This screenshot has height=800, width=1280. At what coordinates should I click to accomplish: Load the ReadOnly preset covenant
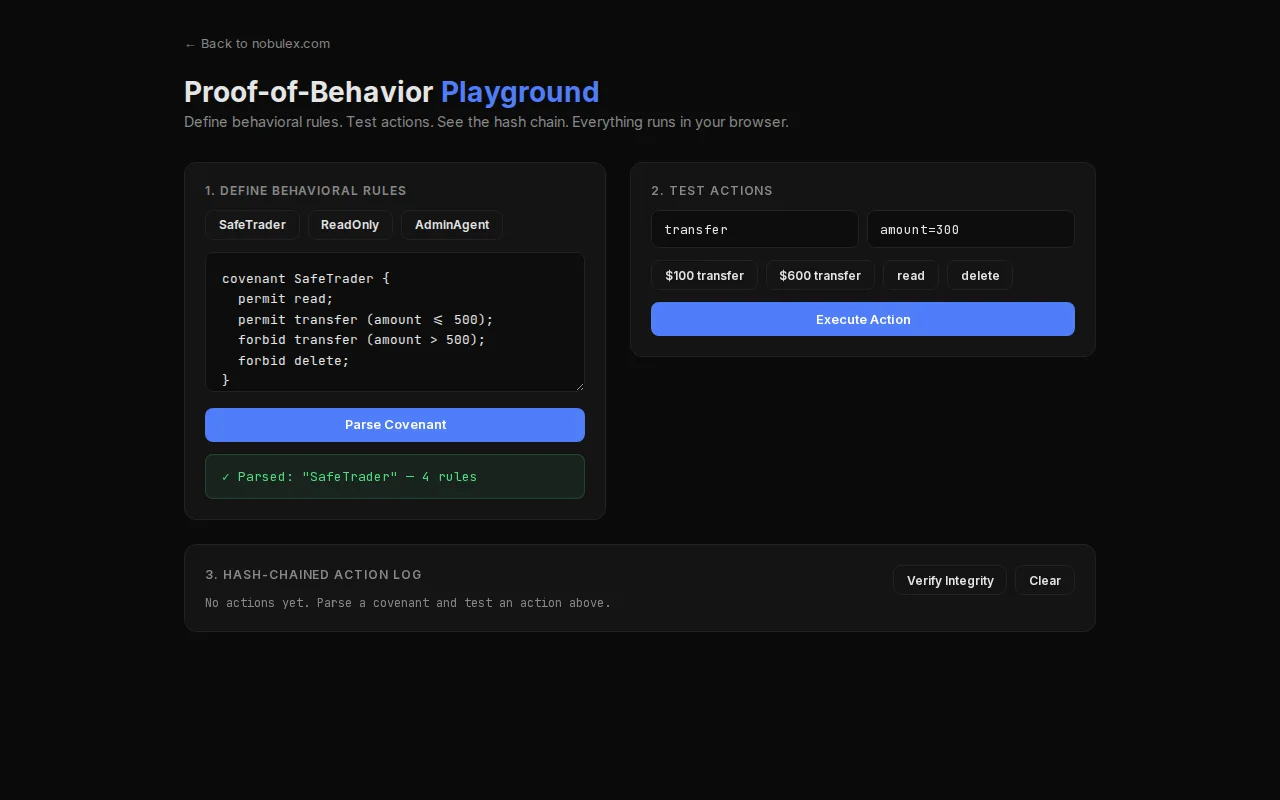click(350, 225)
